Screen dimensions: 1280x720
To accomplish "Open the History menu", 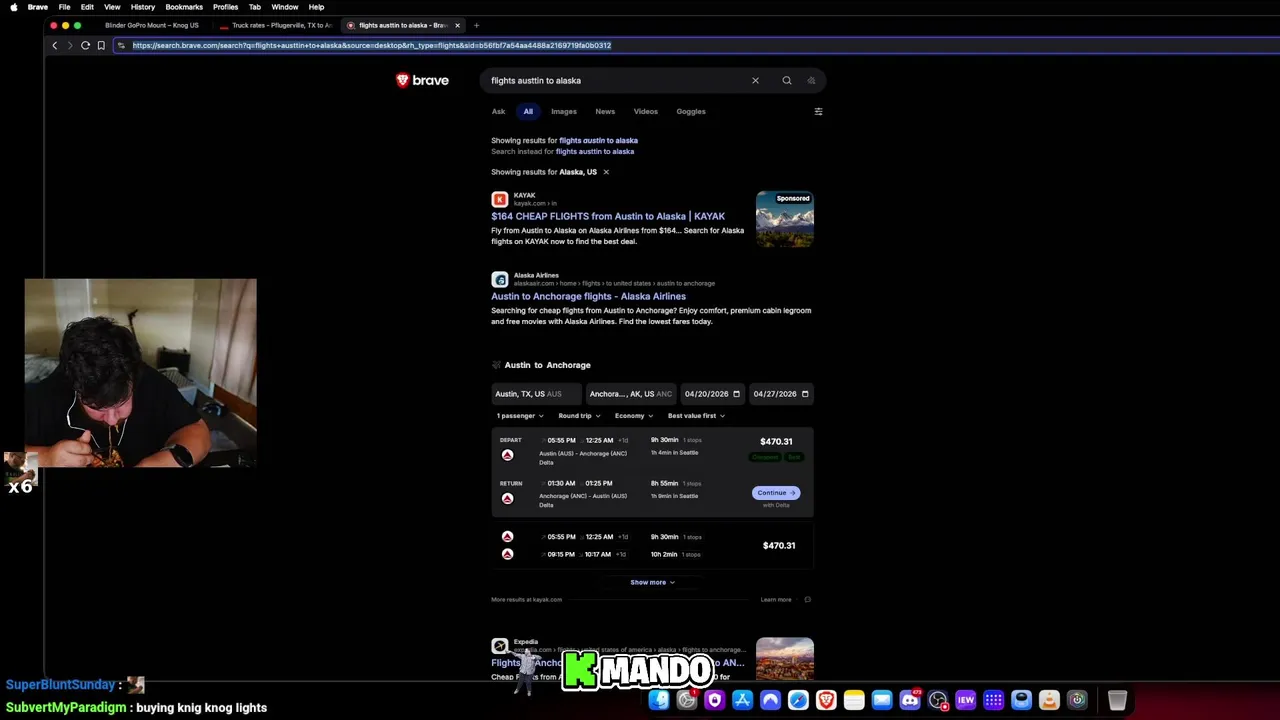I will (x=143, y=7).
